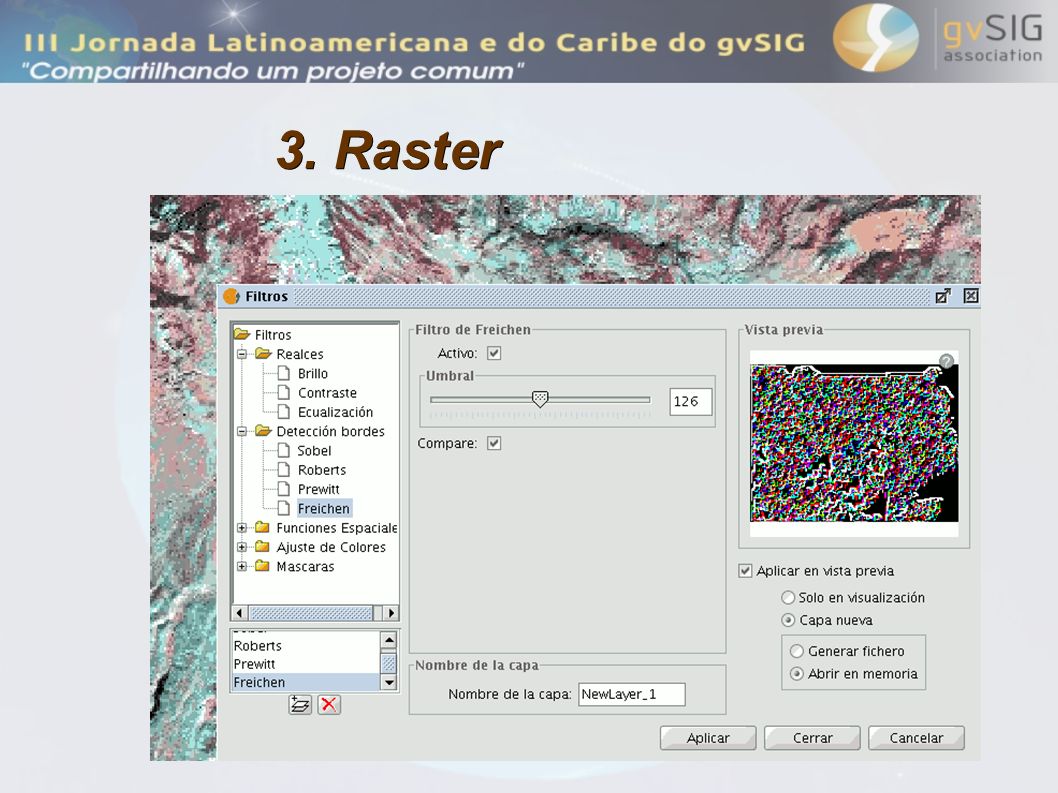Click the Ajuste de Colores folder icon
This screenshot has height=793, width=1058.
click(263, 547)
